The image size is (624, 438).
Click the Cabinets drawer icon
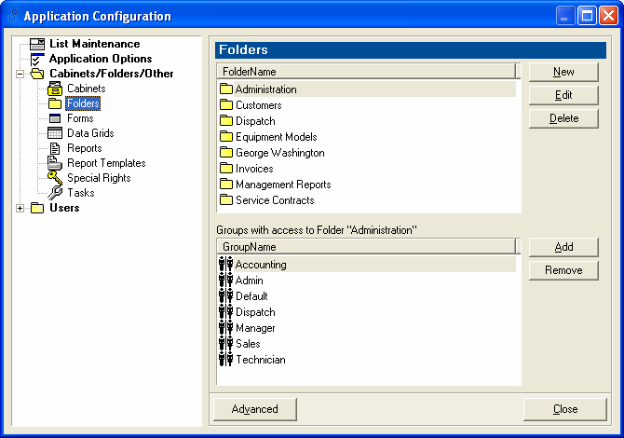(x=55, y=88)
